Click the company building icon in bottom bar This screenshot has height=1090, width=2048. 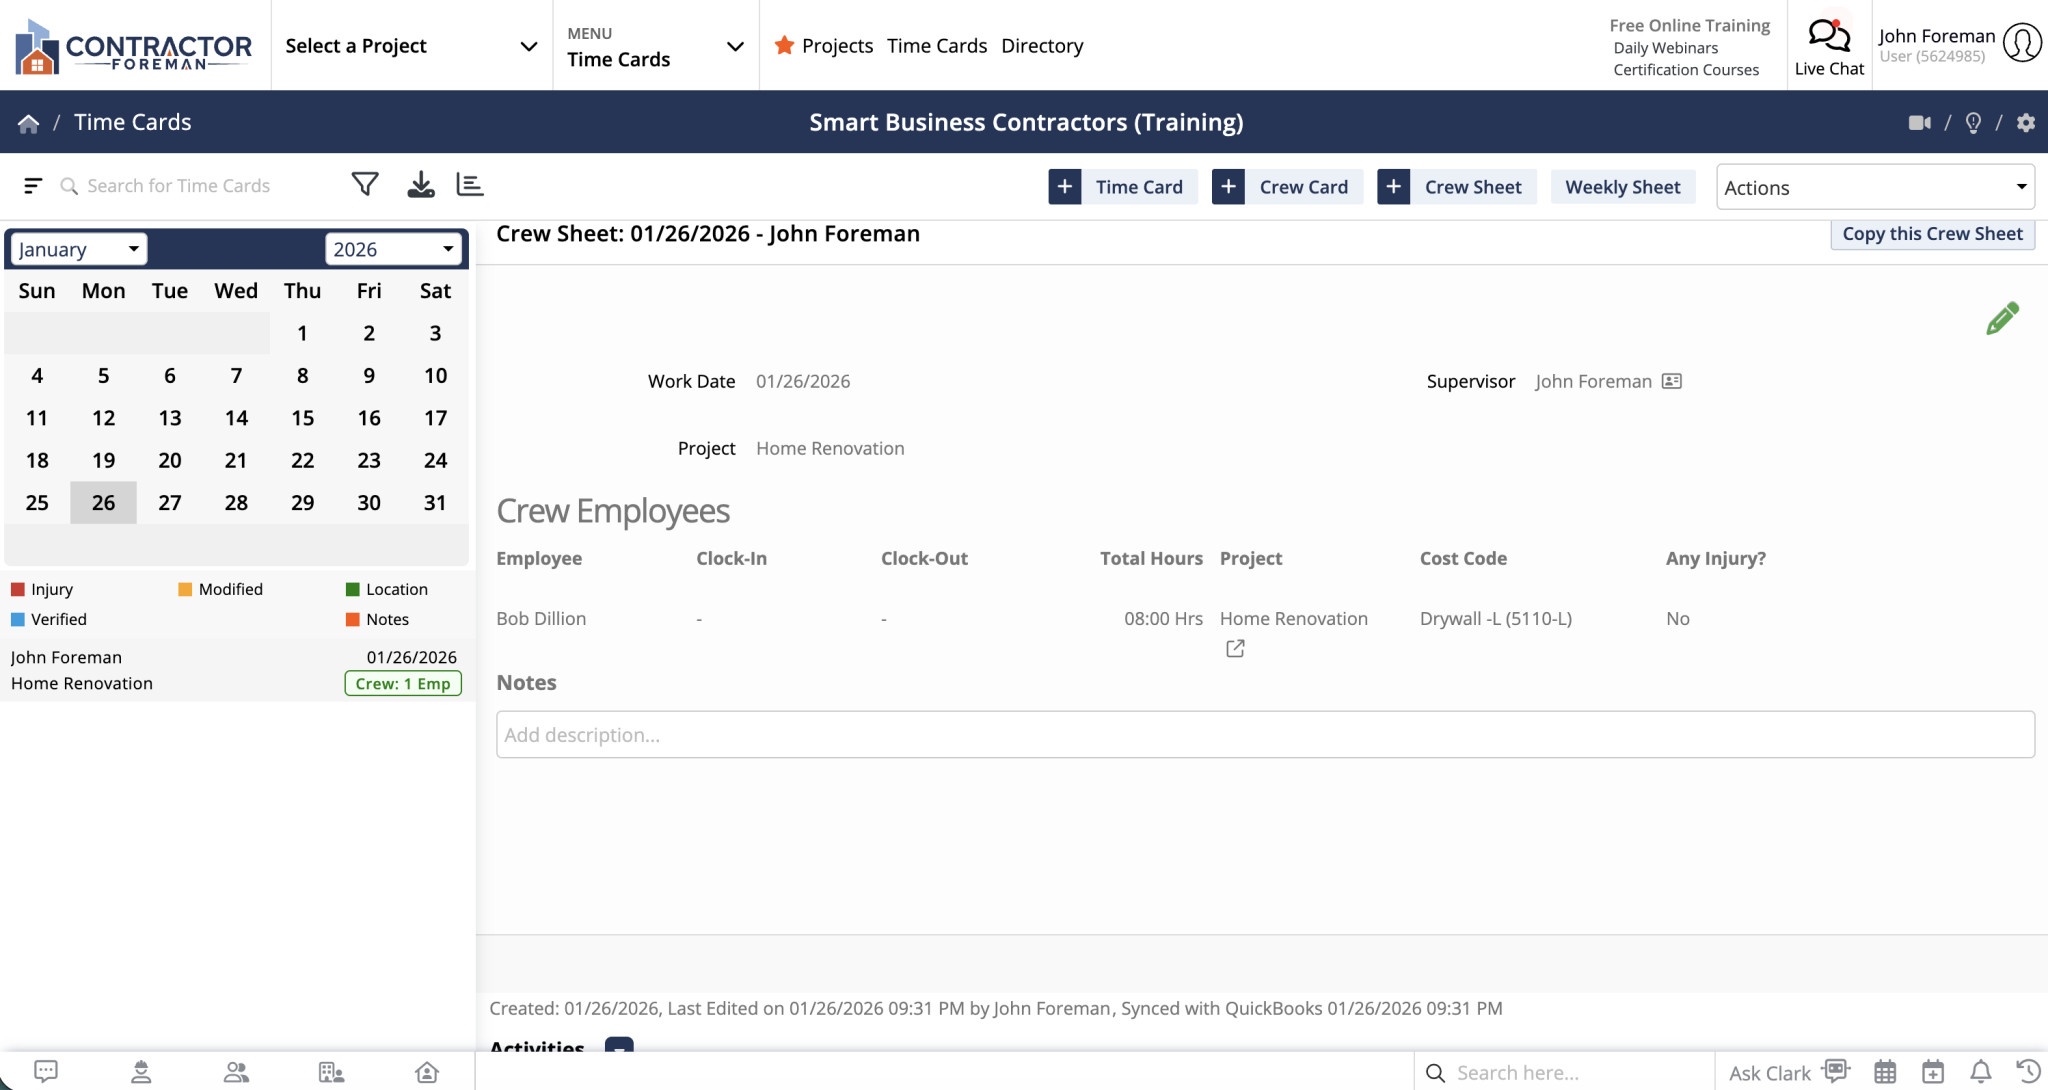click(x=331, y=1072)
